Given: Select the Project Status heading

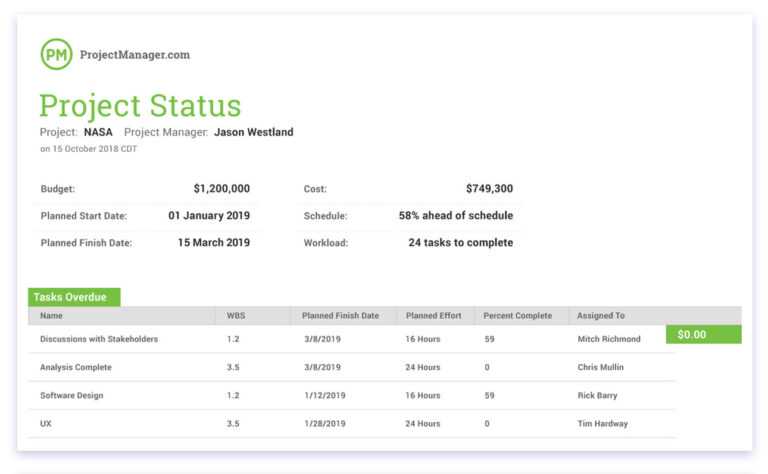Looking at the screenshot, I should pyautogui.click(x=140, y=106).
